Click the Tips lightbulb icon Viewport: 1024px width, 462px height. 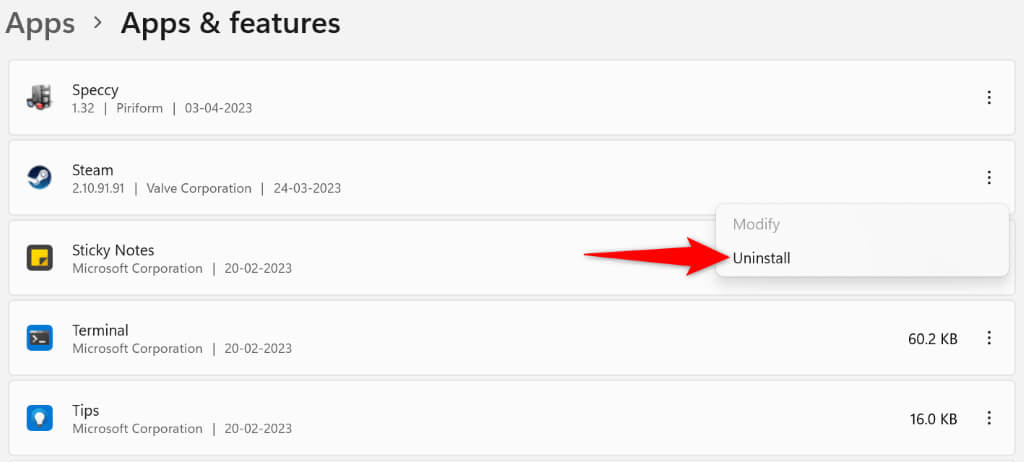coord(39,418)
